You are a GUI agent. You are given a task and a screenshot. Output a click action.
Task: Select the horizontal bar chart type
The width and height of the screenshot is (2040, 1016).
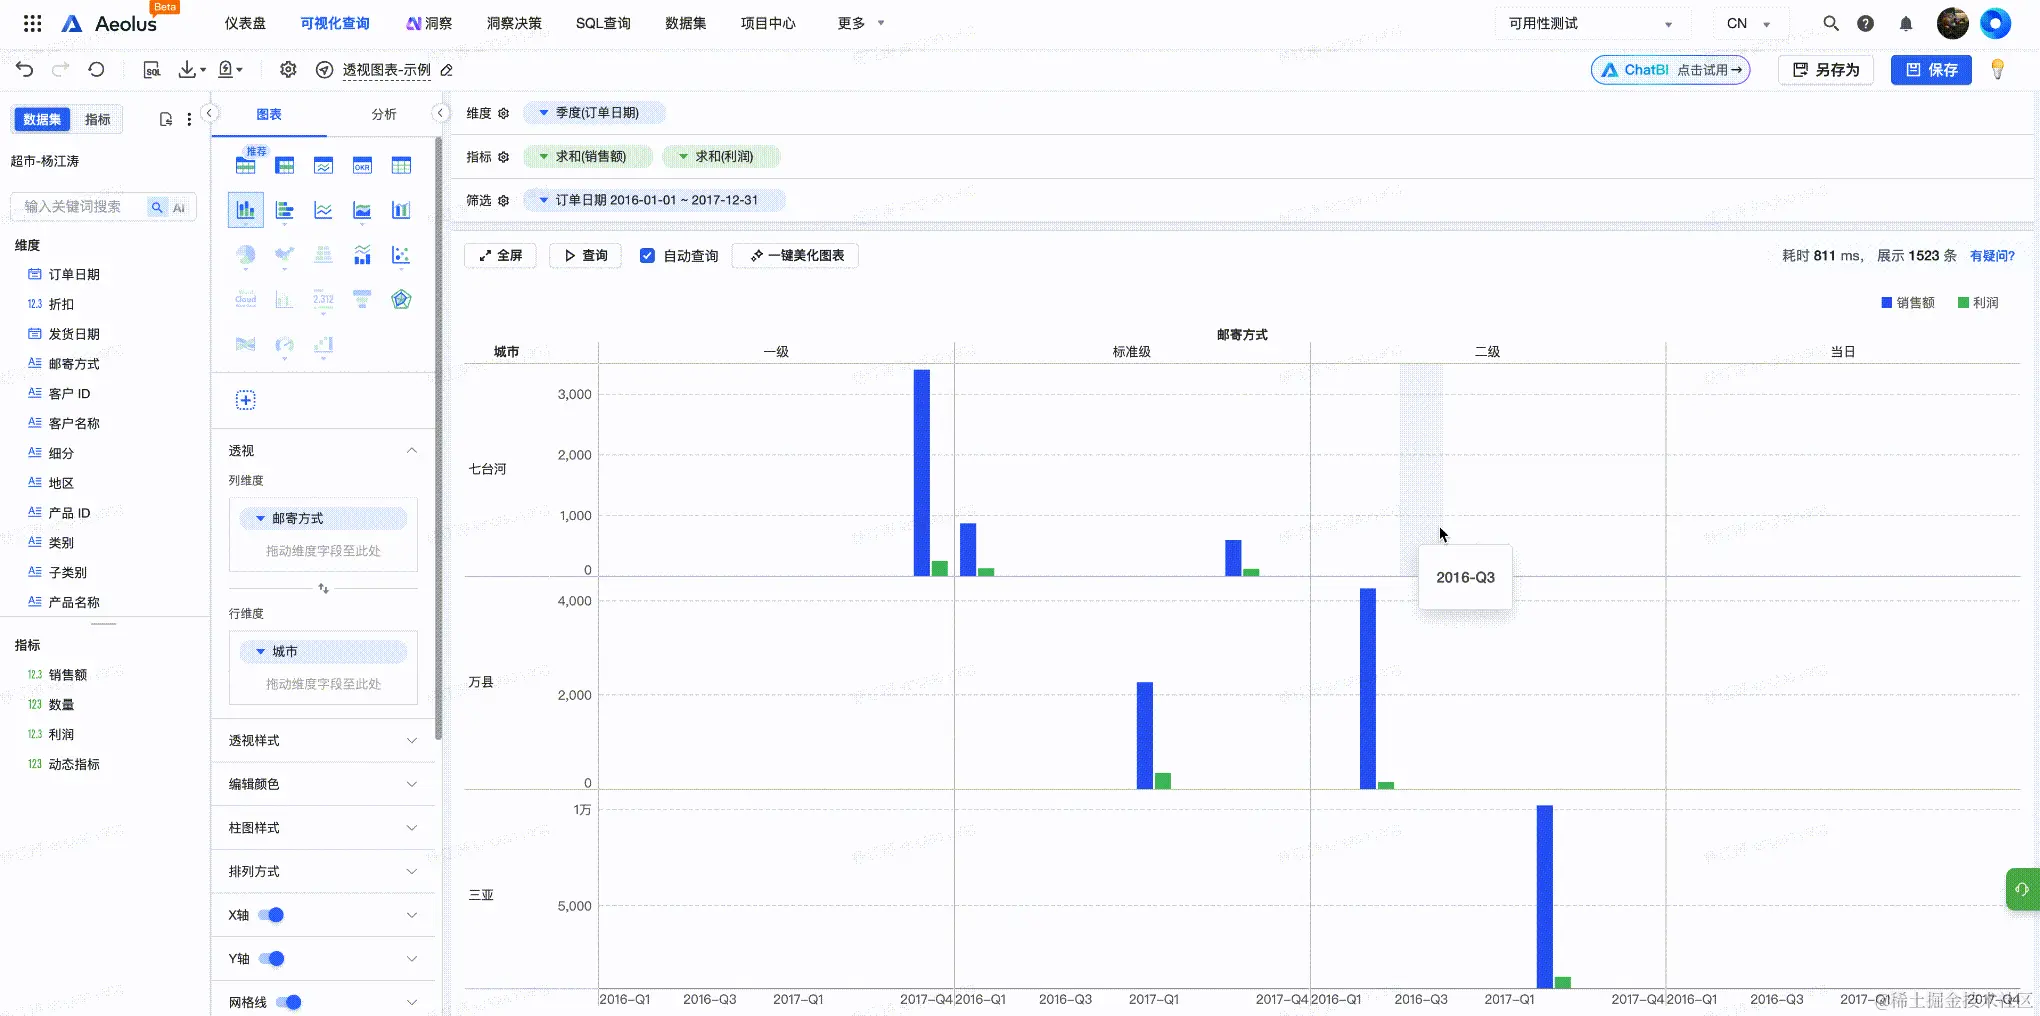coord(284,210)
